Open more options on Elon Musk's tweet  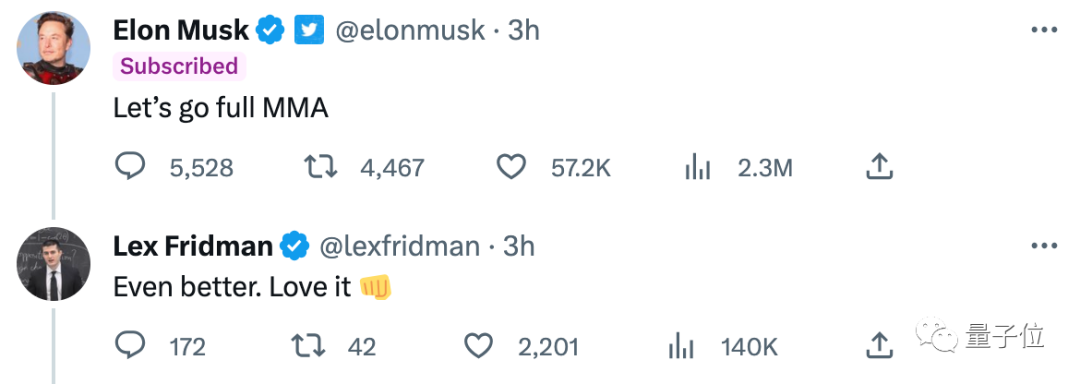coord(1043,30)
